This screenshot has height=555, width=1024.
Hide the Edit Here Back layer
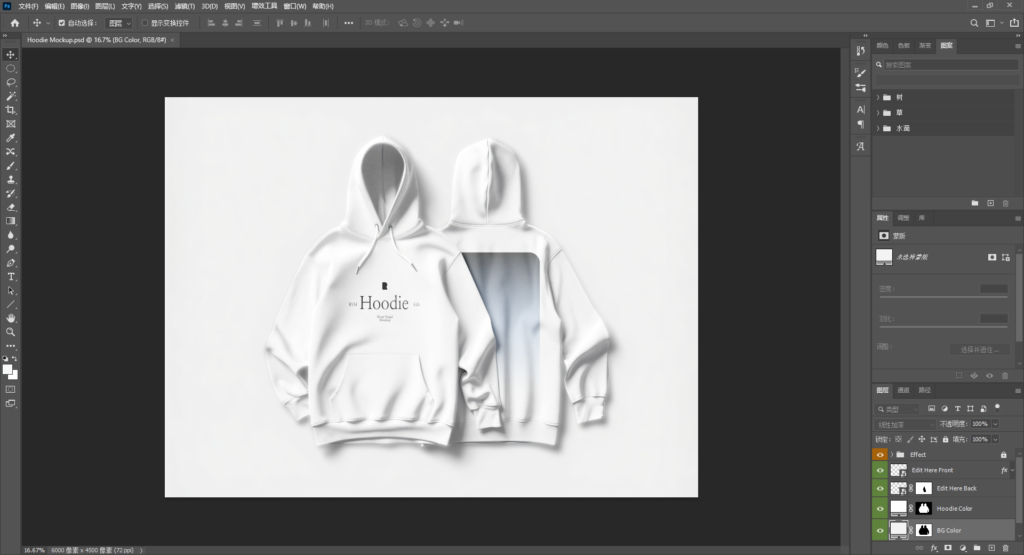pyautogui.click(x=880, y=488)
